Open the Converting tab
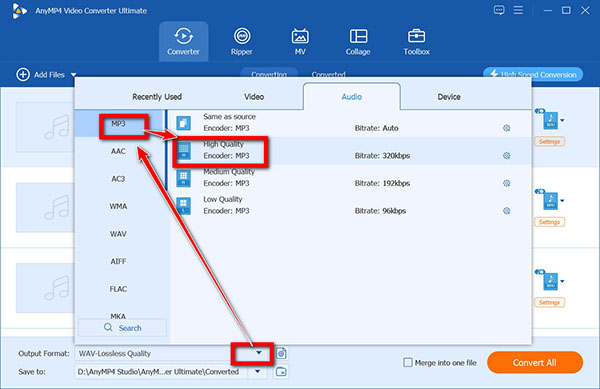The height and width of the screenshot is (389, 600). (x=269, y=73)
